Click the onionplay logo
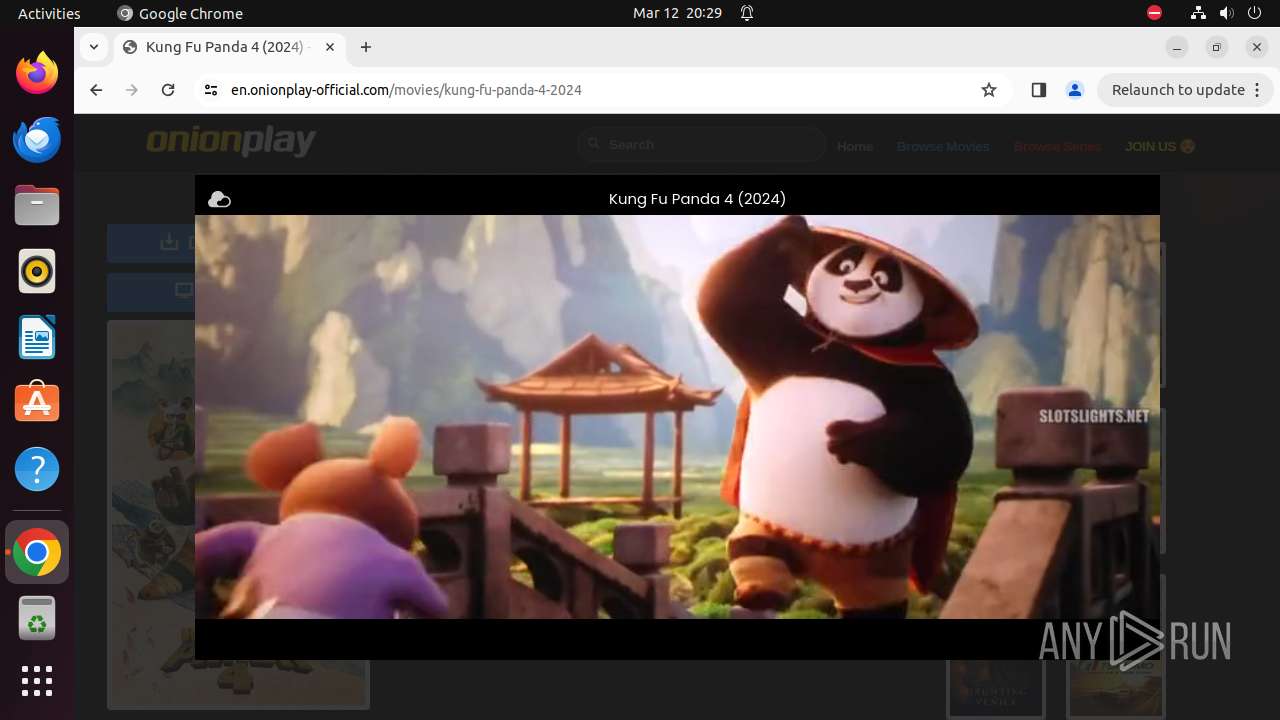The width and height of the screenshot is (1280, 720). 231,142
